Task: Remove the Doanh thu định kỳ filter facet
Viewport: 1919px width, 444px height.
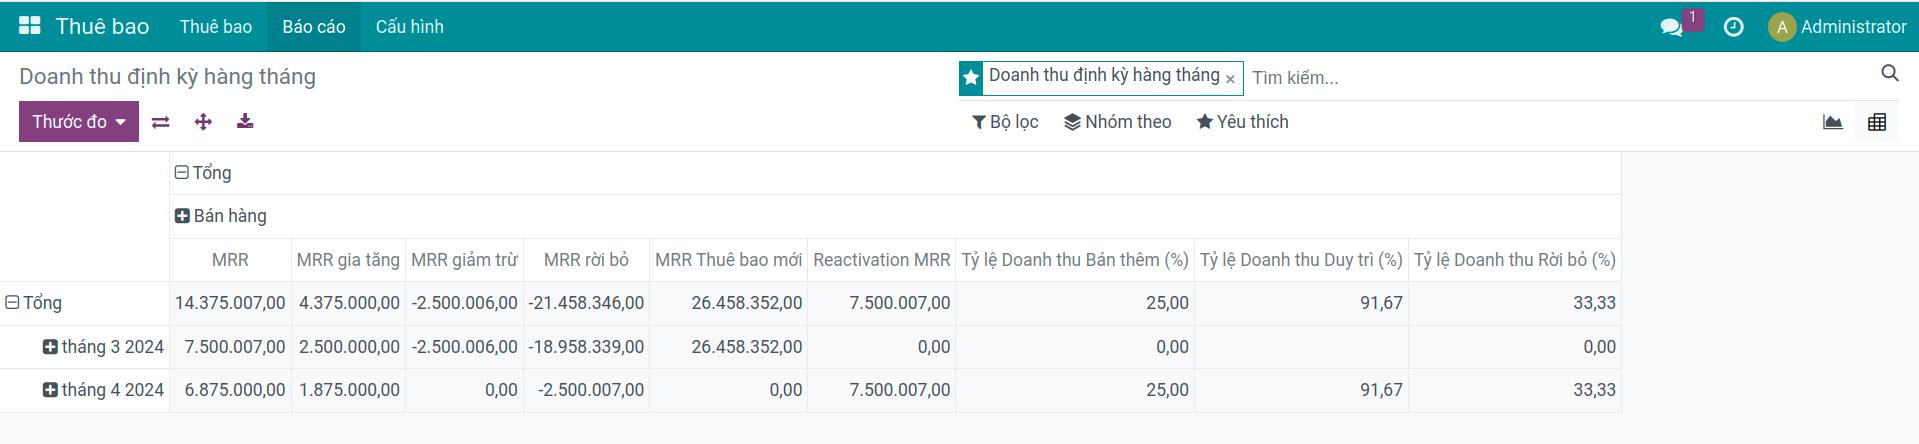Action: click(1230, 79)
